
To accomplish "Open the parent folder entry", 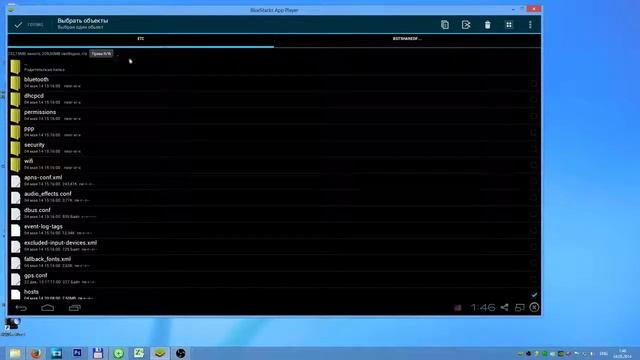I will pyautogui.click(x=274, y=67).
